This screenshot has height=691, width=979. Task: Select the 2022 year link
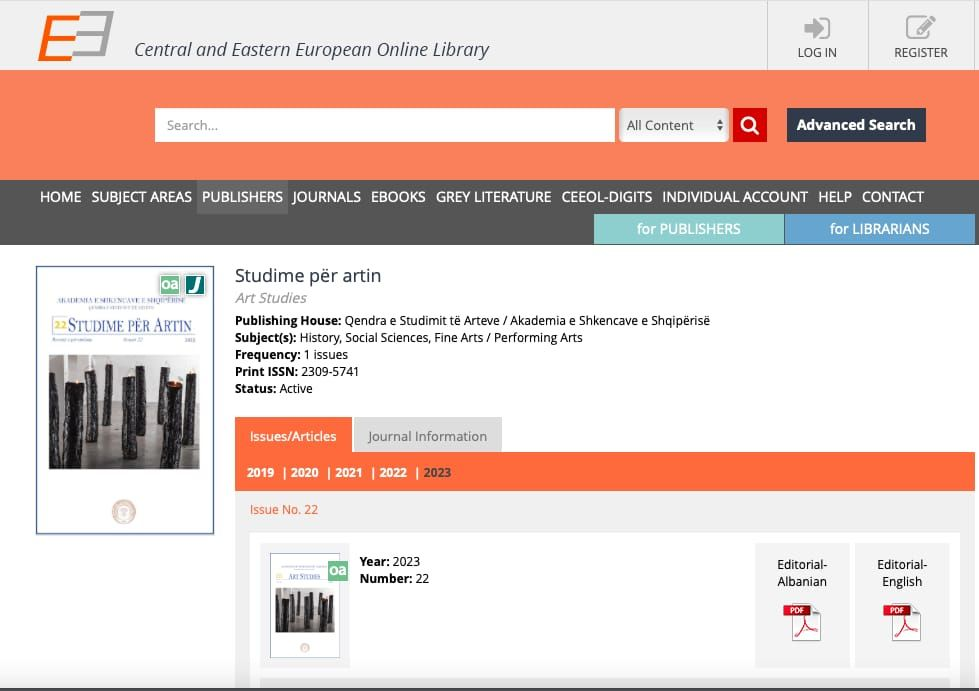(393, 473)
